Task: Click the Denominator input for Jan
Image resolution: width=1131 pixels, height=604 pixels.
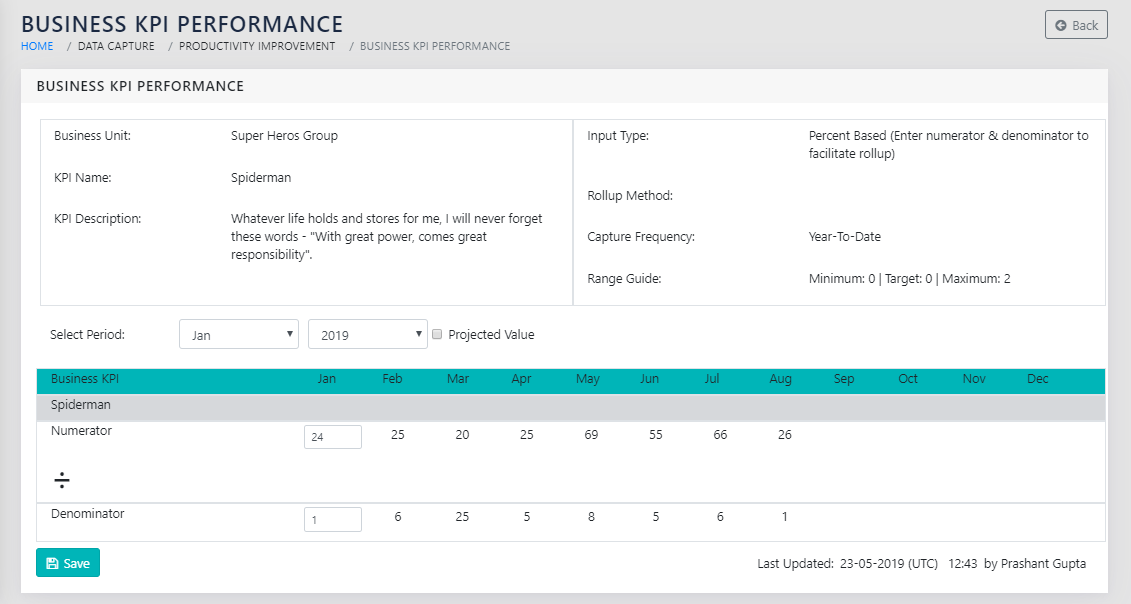Action: 332,519
